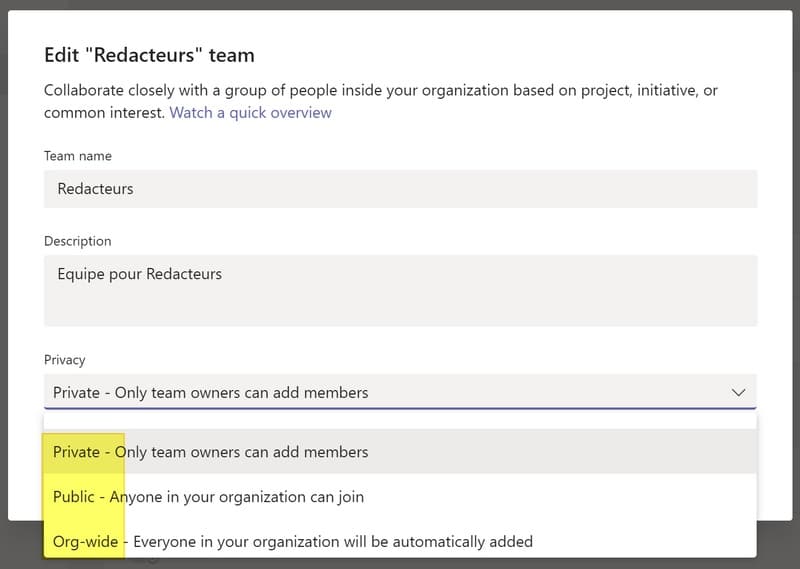This screenshot has height=569, width=800.
Task: Click the dimmed backdrop below the dialog
Action: (400, 562)
